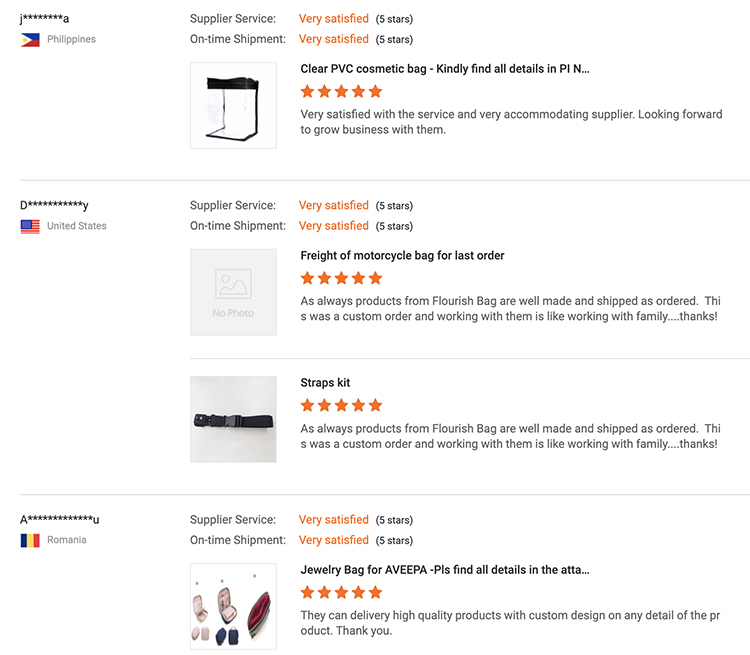Click reviewer name A*************u
This screenshot has width=750, height=655.
(x=60, y=520)
